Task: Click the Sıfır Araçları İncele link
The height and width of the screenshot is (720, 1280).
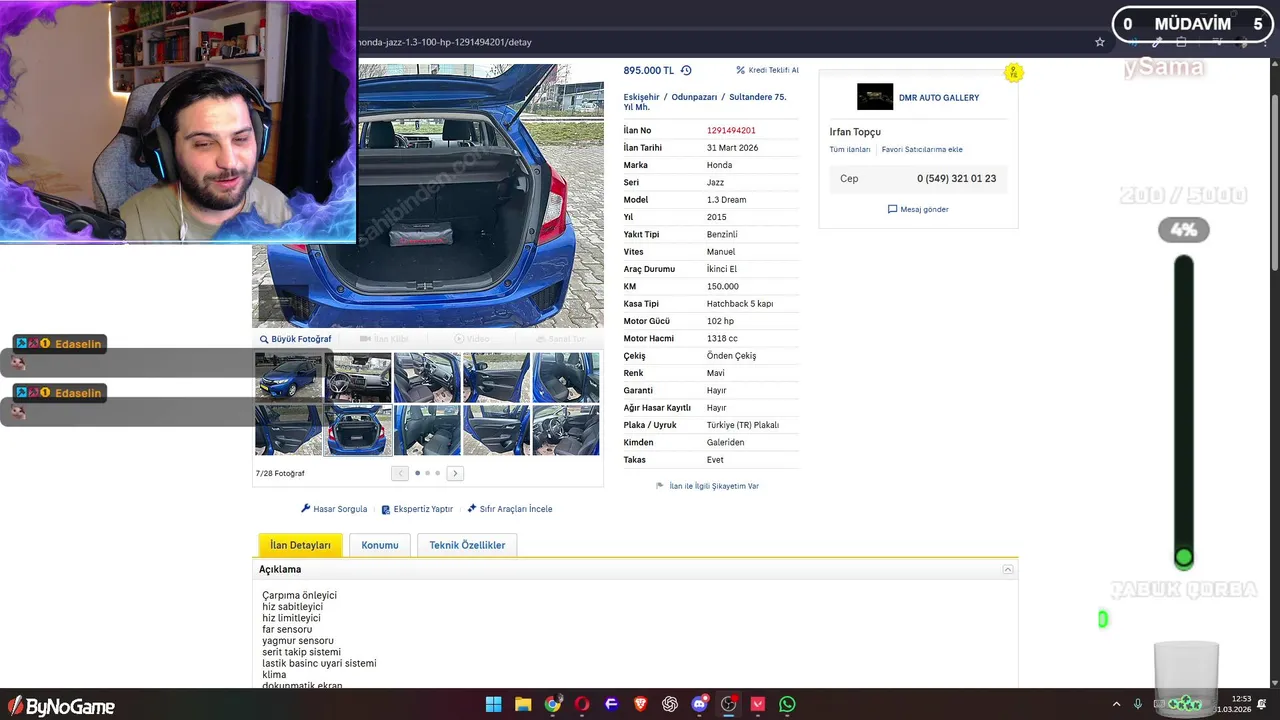Action: (516, 509)
